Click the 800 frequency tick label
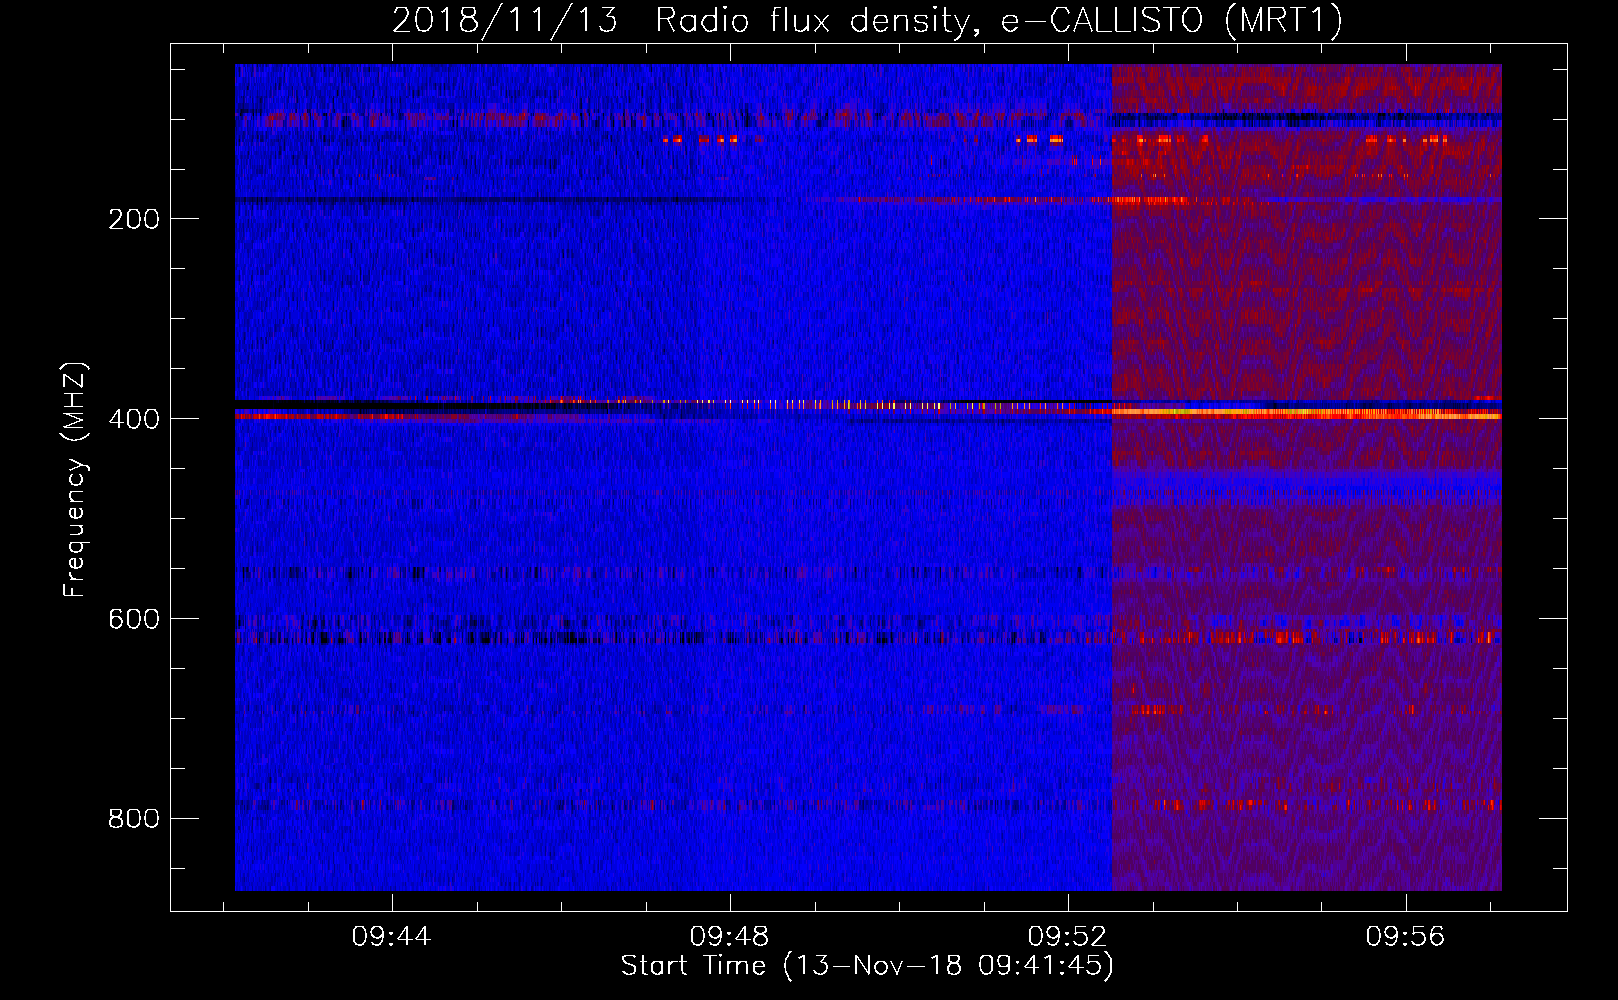The image size is (1618, 1000). pos(134,819)
